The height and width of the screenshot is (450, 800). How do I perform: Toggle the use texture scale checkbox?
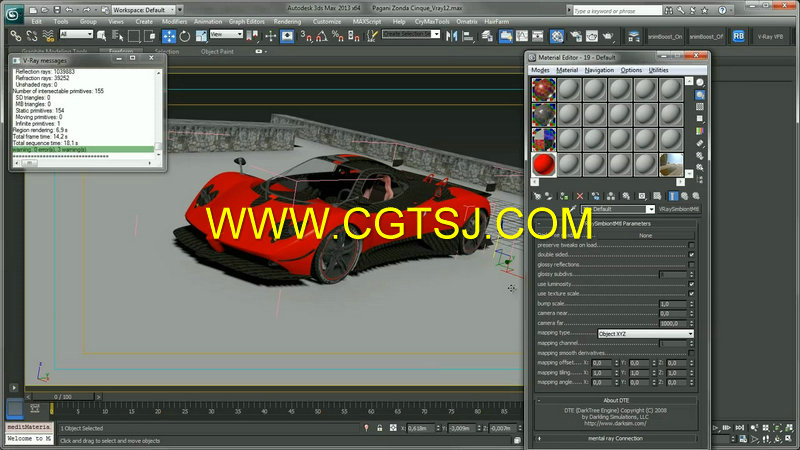(691, 294)
